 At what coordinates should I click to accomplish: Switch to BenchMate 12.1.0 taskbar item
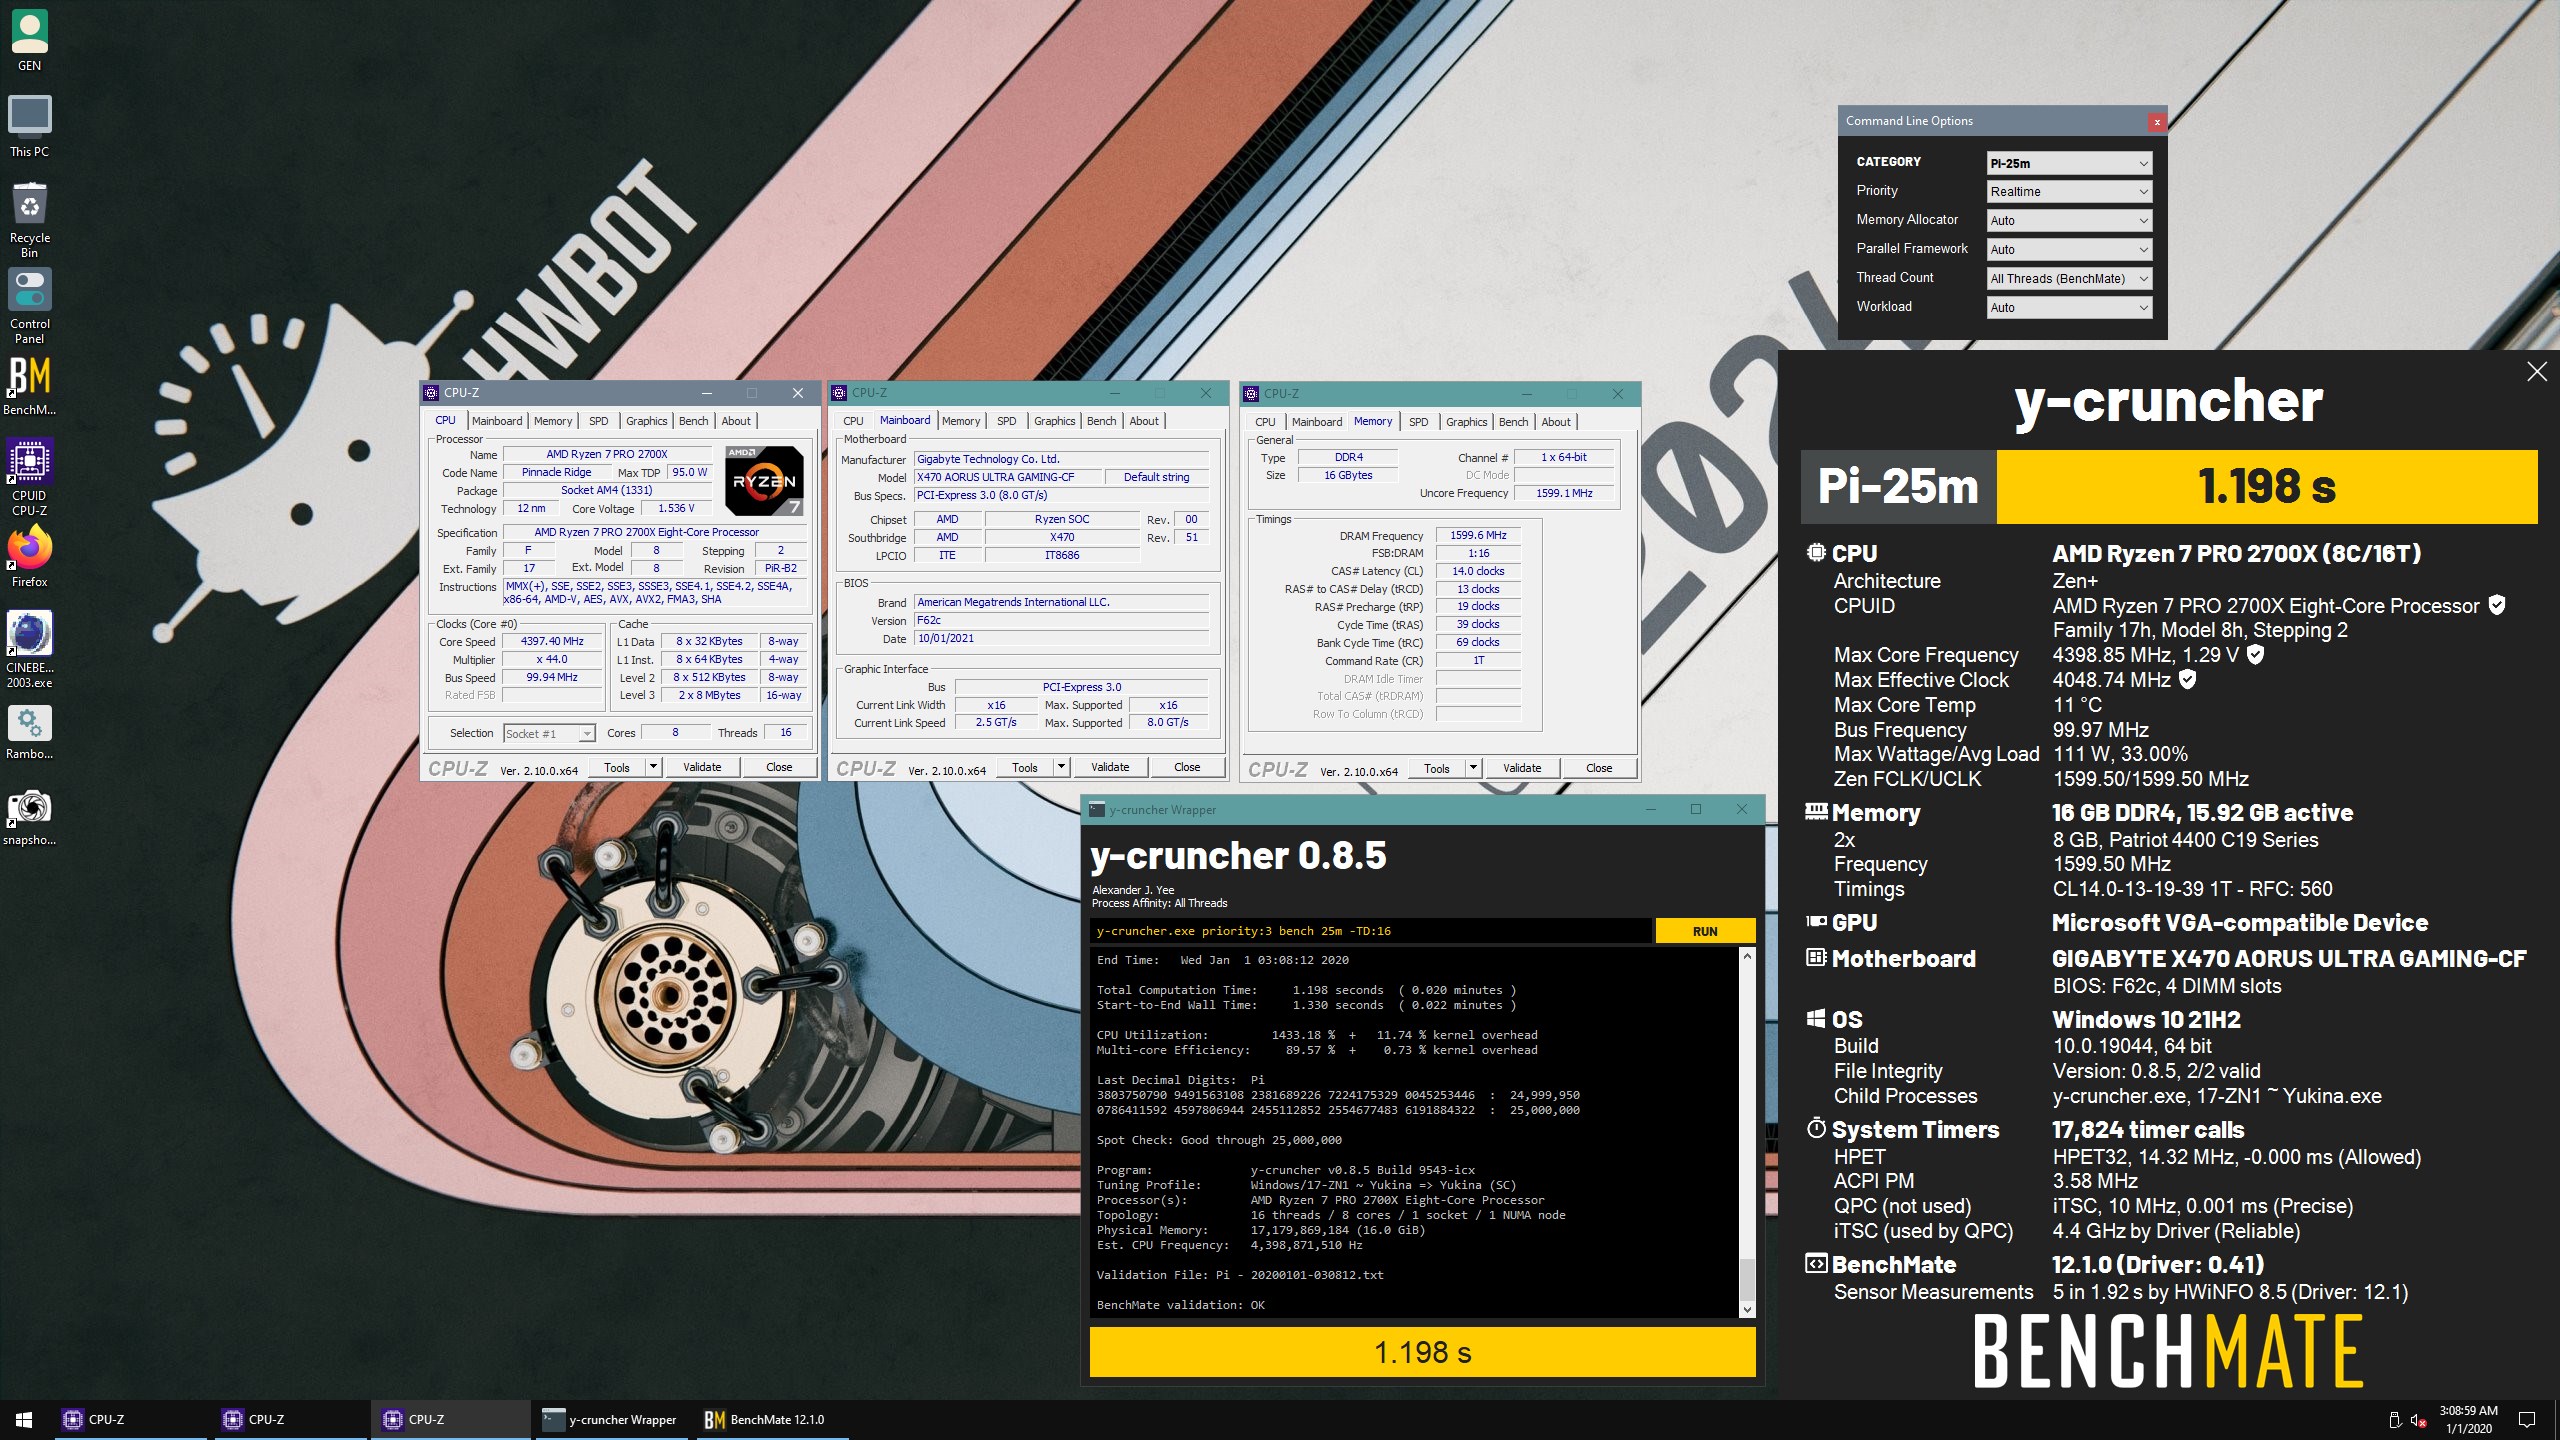tap(768, 1419)
